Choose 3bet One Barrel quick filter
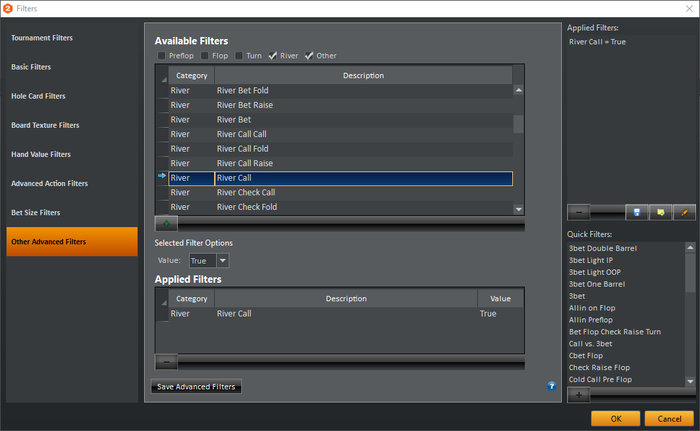The height and width of the screenshot is (431, 700). pyautogui.click(x=597, y=284)
